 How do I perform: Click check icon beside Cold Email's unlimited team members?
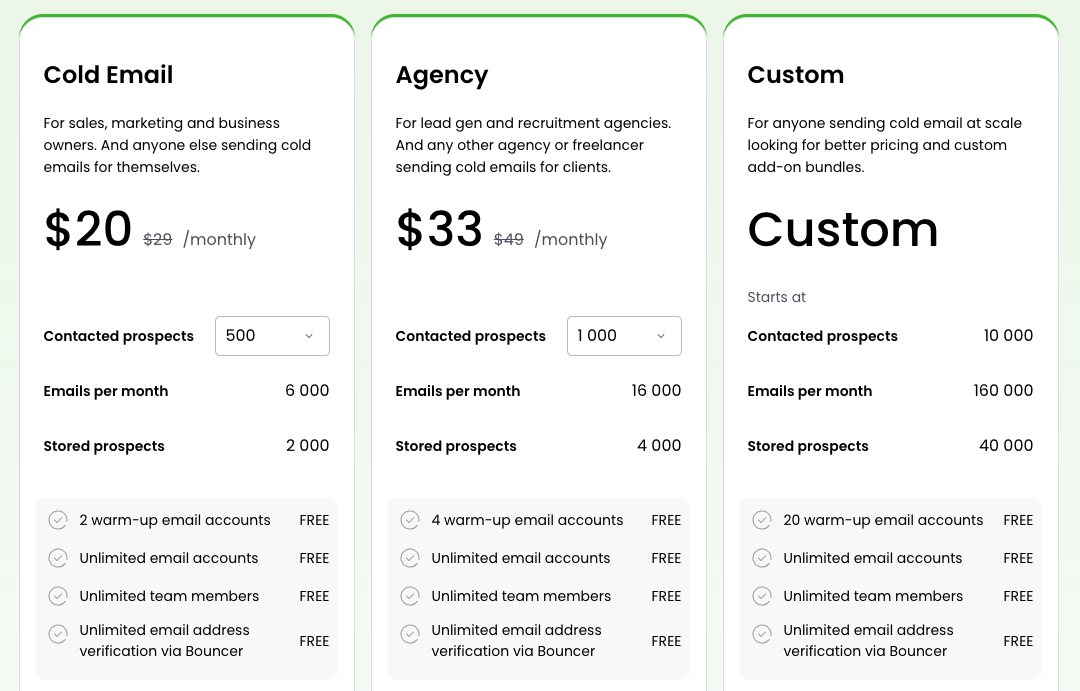tap(58, 596)
